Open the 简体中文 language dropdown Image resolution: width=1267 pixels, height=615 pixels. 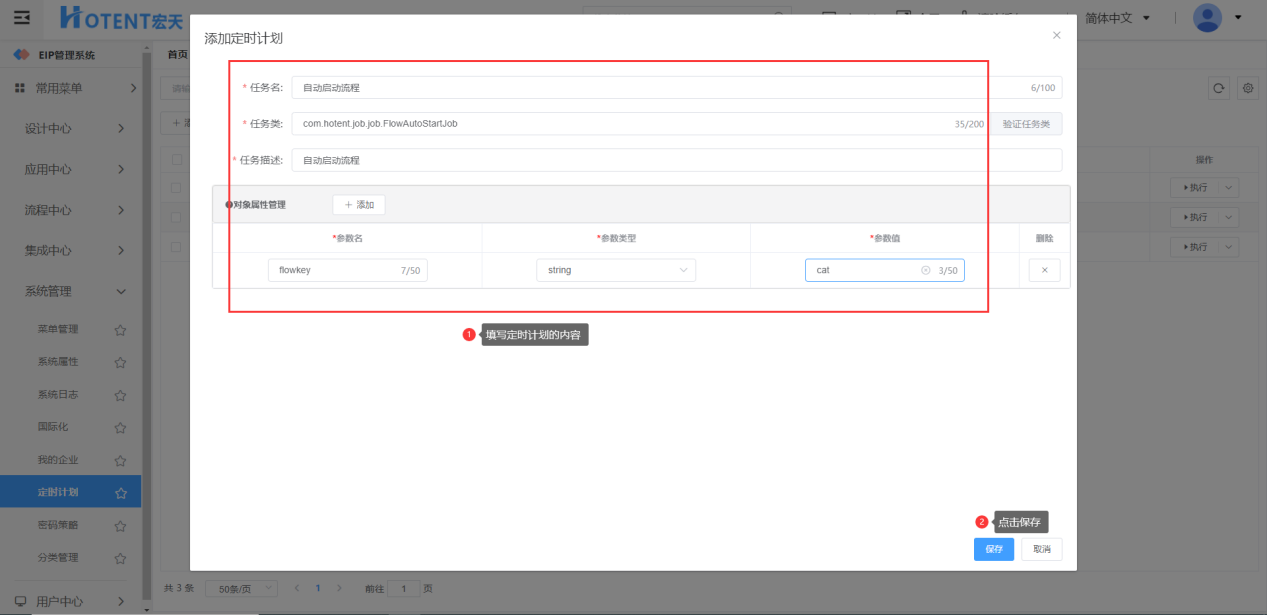coord(1118,17)
